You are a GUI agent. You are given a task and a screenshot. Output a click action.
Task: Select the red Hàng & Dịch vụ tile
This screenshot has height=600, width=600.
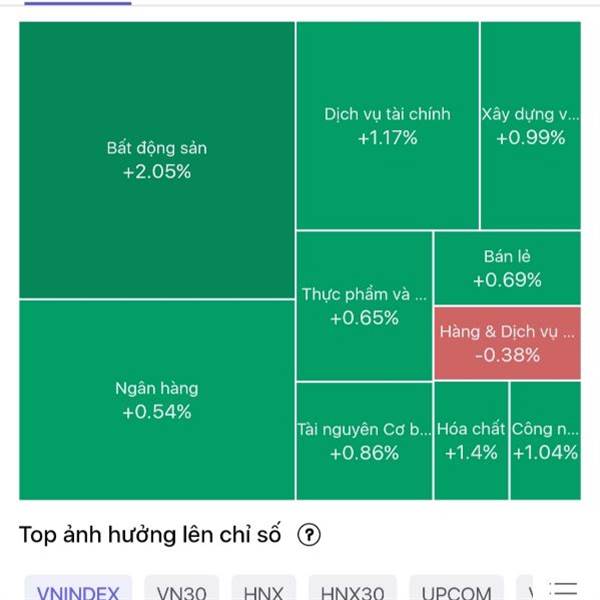point(507,343)
